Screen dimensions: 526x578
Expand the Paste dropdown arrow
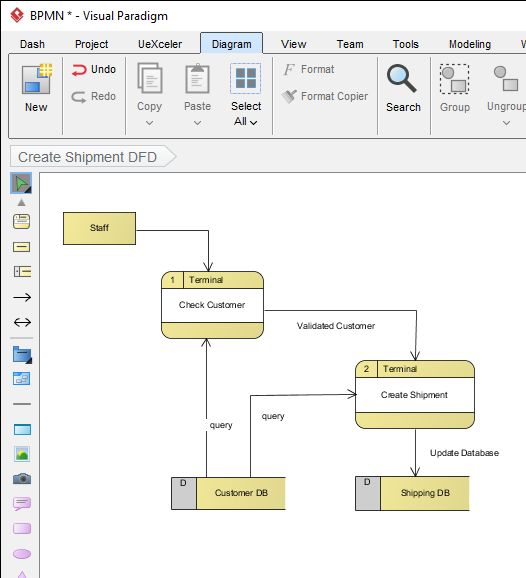(198, 123)
